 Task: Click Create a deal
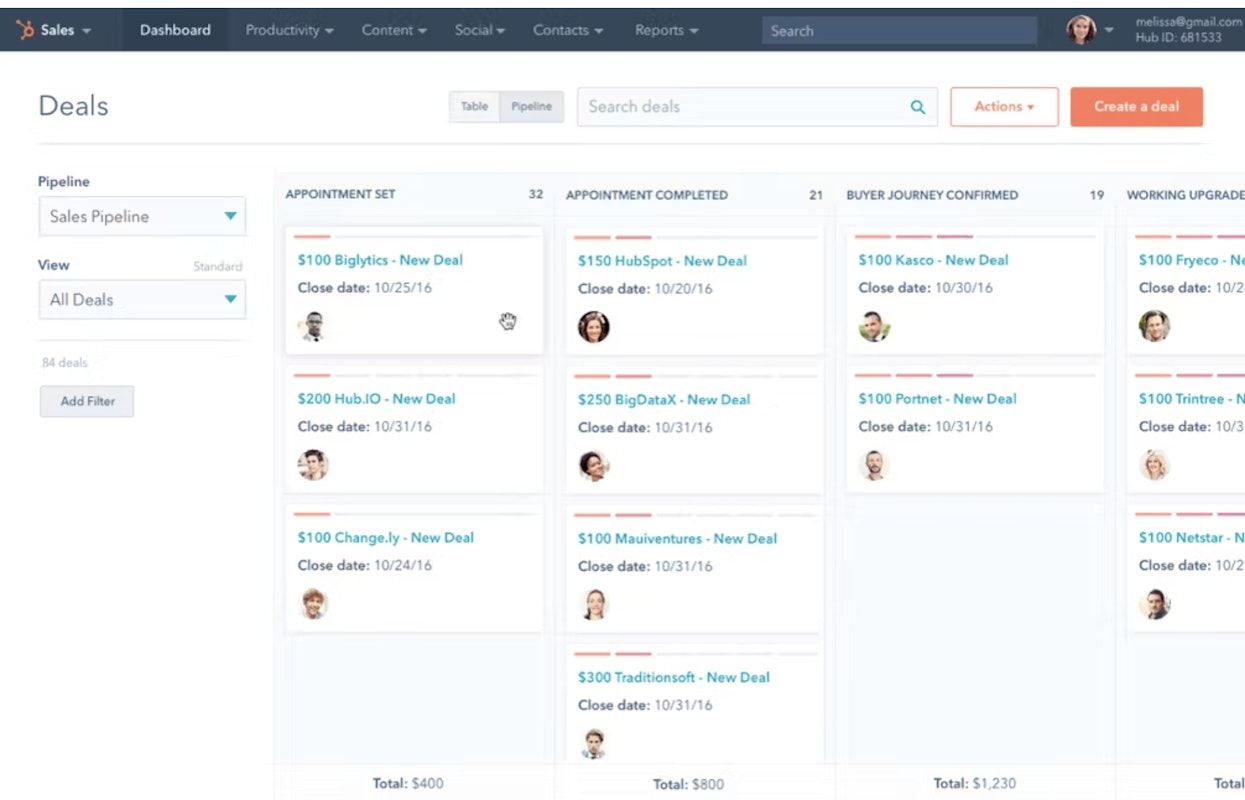coord(1136,106)
